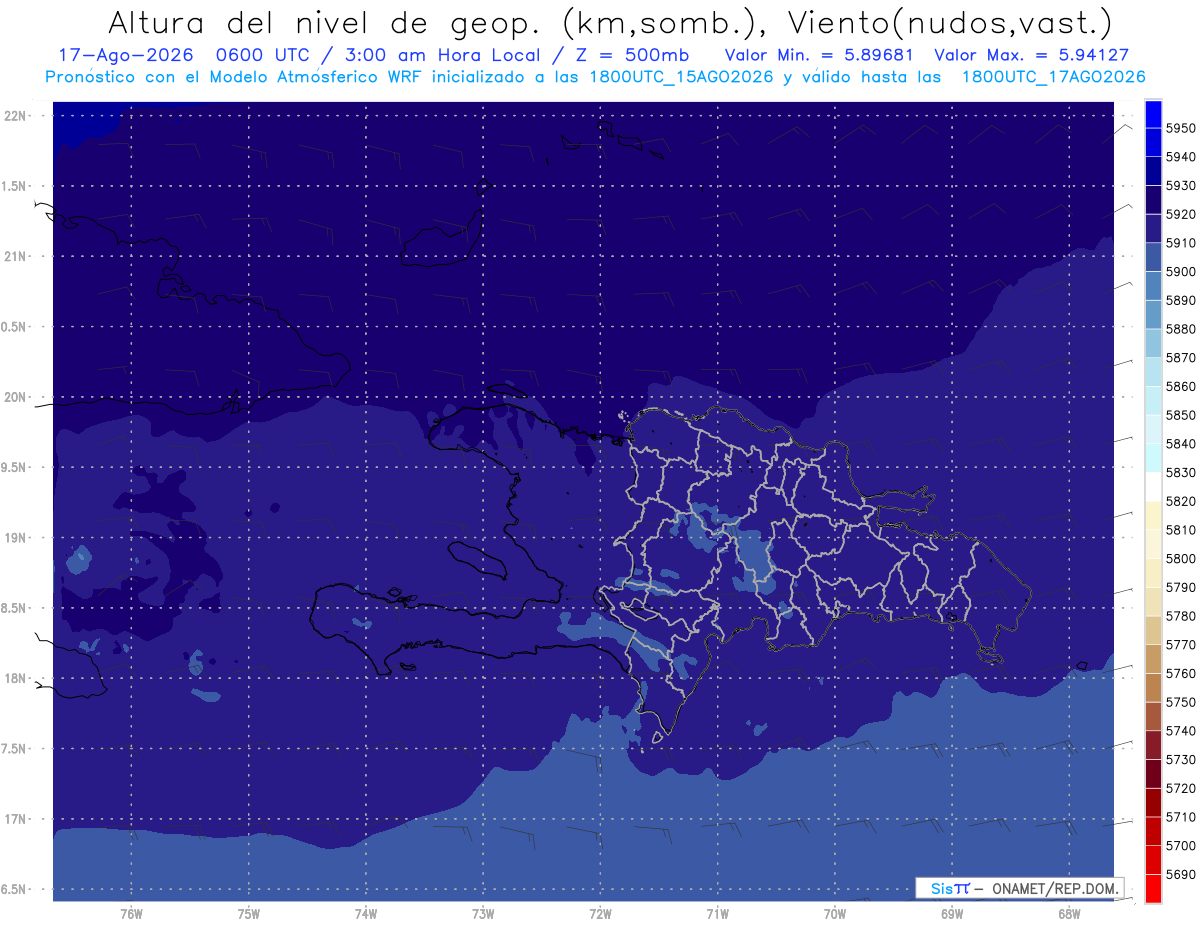Click the legend swatch between 5940 and 5950
The image size is (1200, 927).
(x=1153, y=143)
